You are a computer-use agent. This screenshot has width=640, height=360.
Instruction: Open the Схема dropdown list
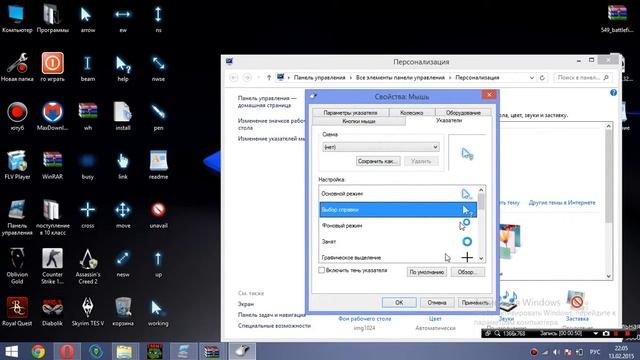380,147
